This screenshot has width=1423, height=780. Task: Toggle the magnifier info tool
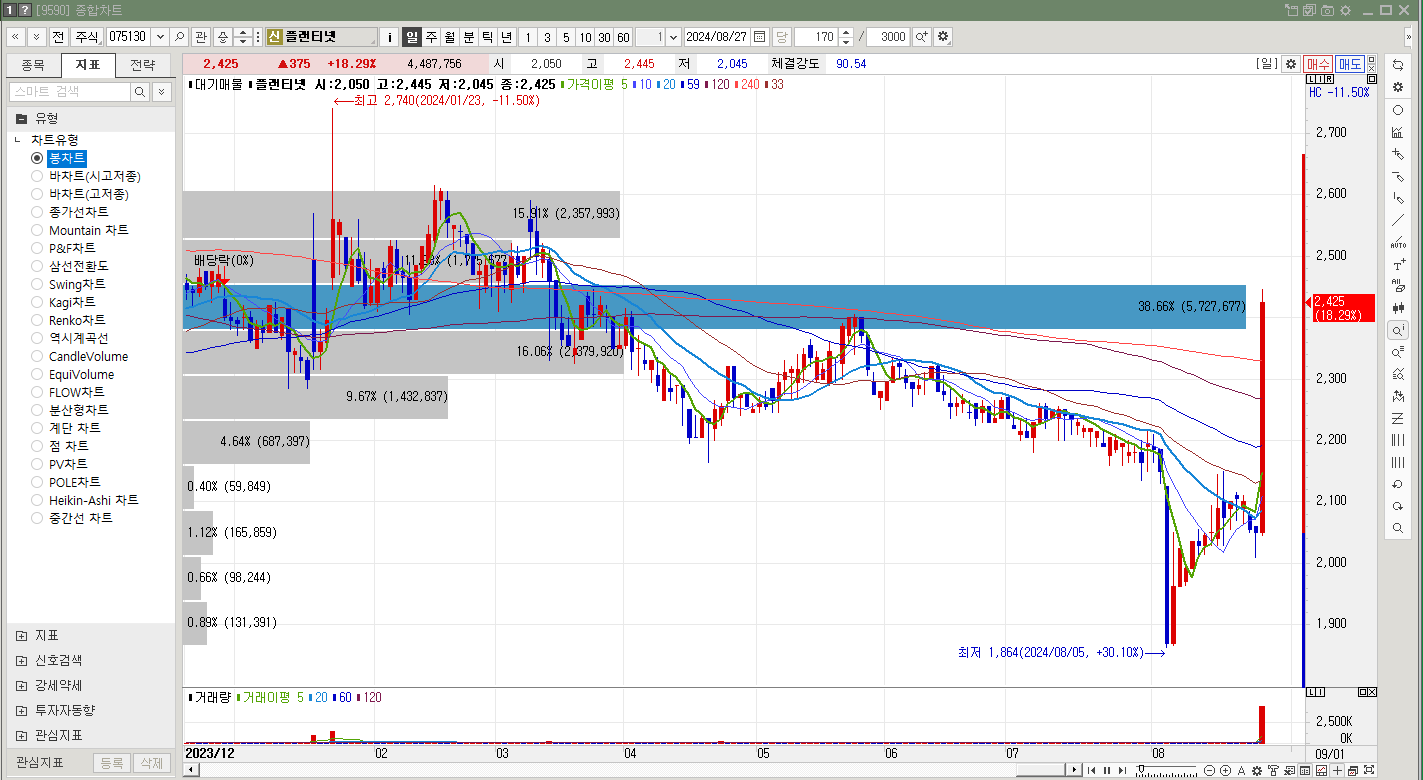pyautogui.click(x=1398, y=330)
